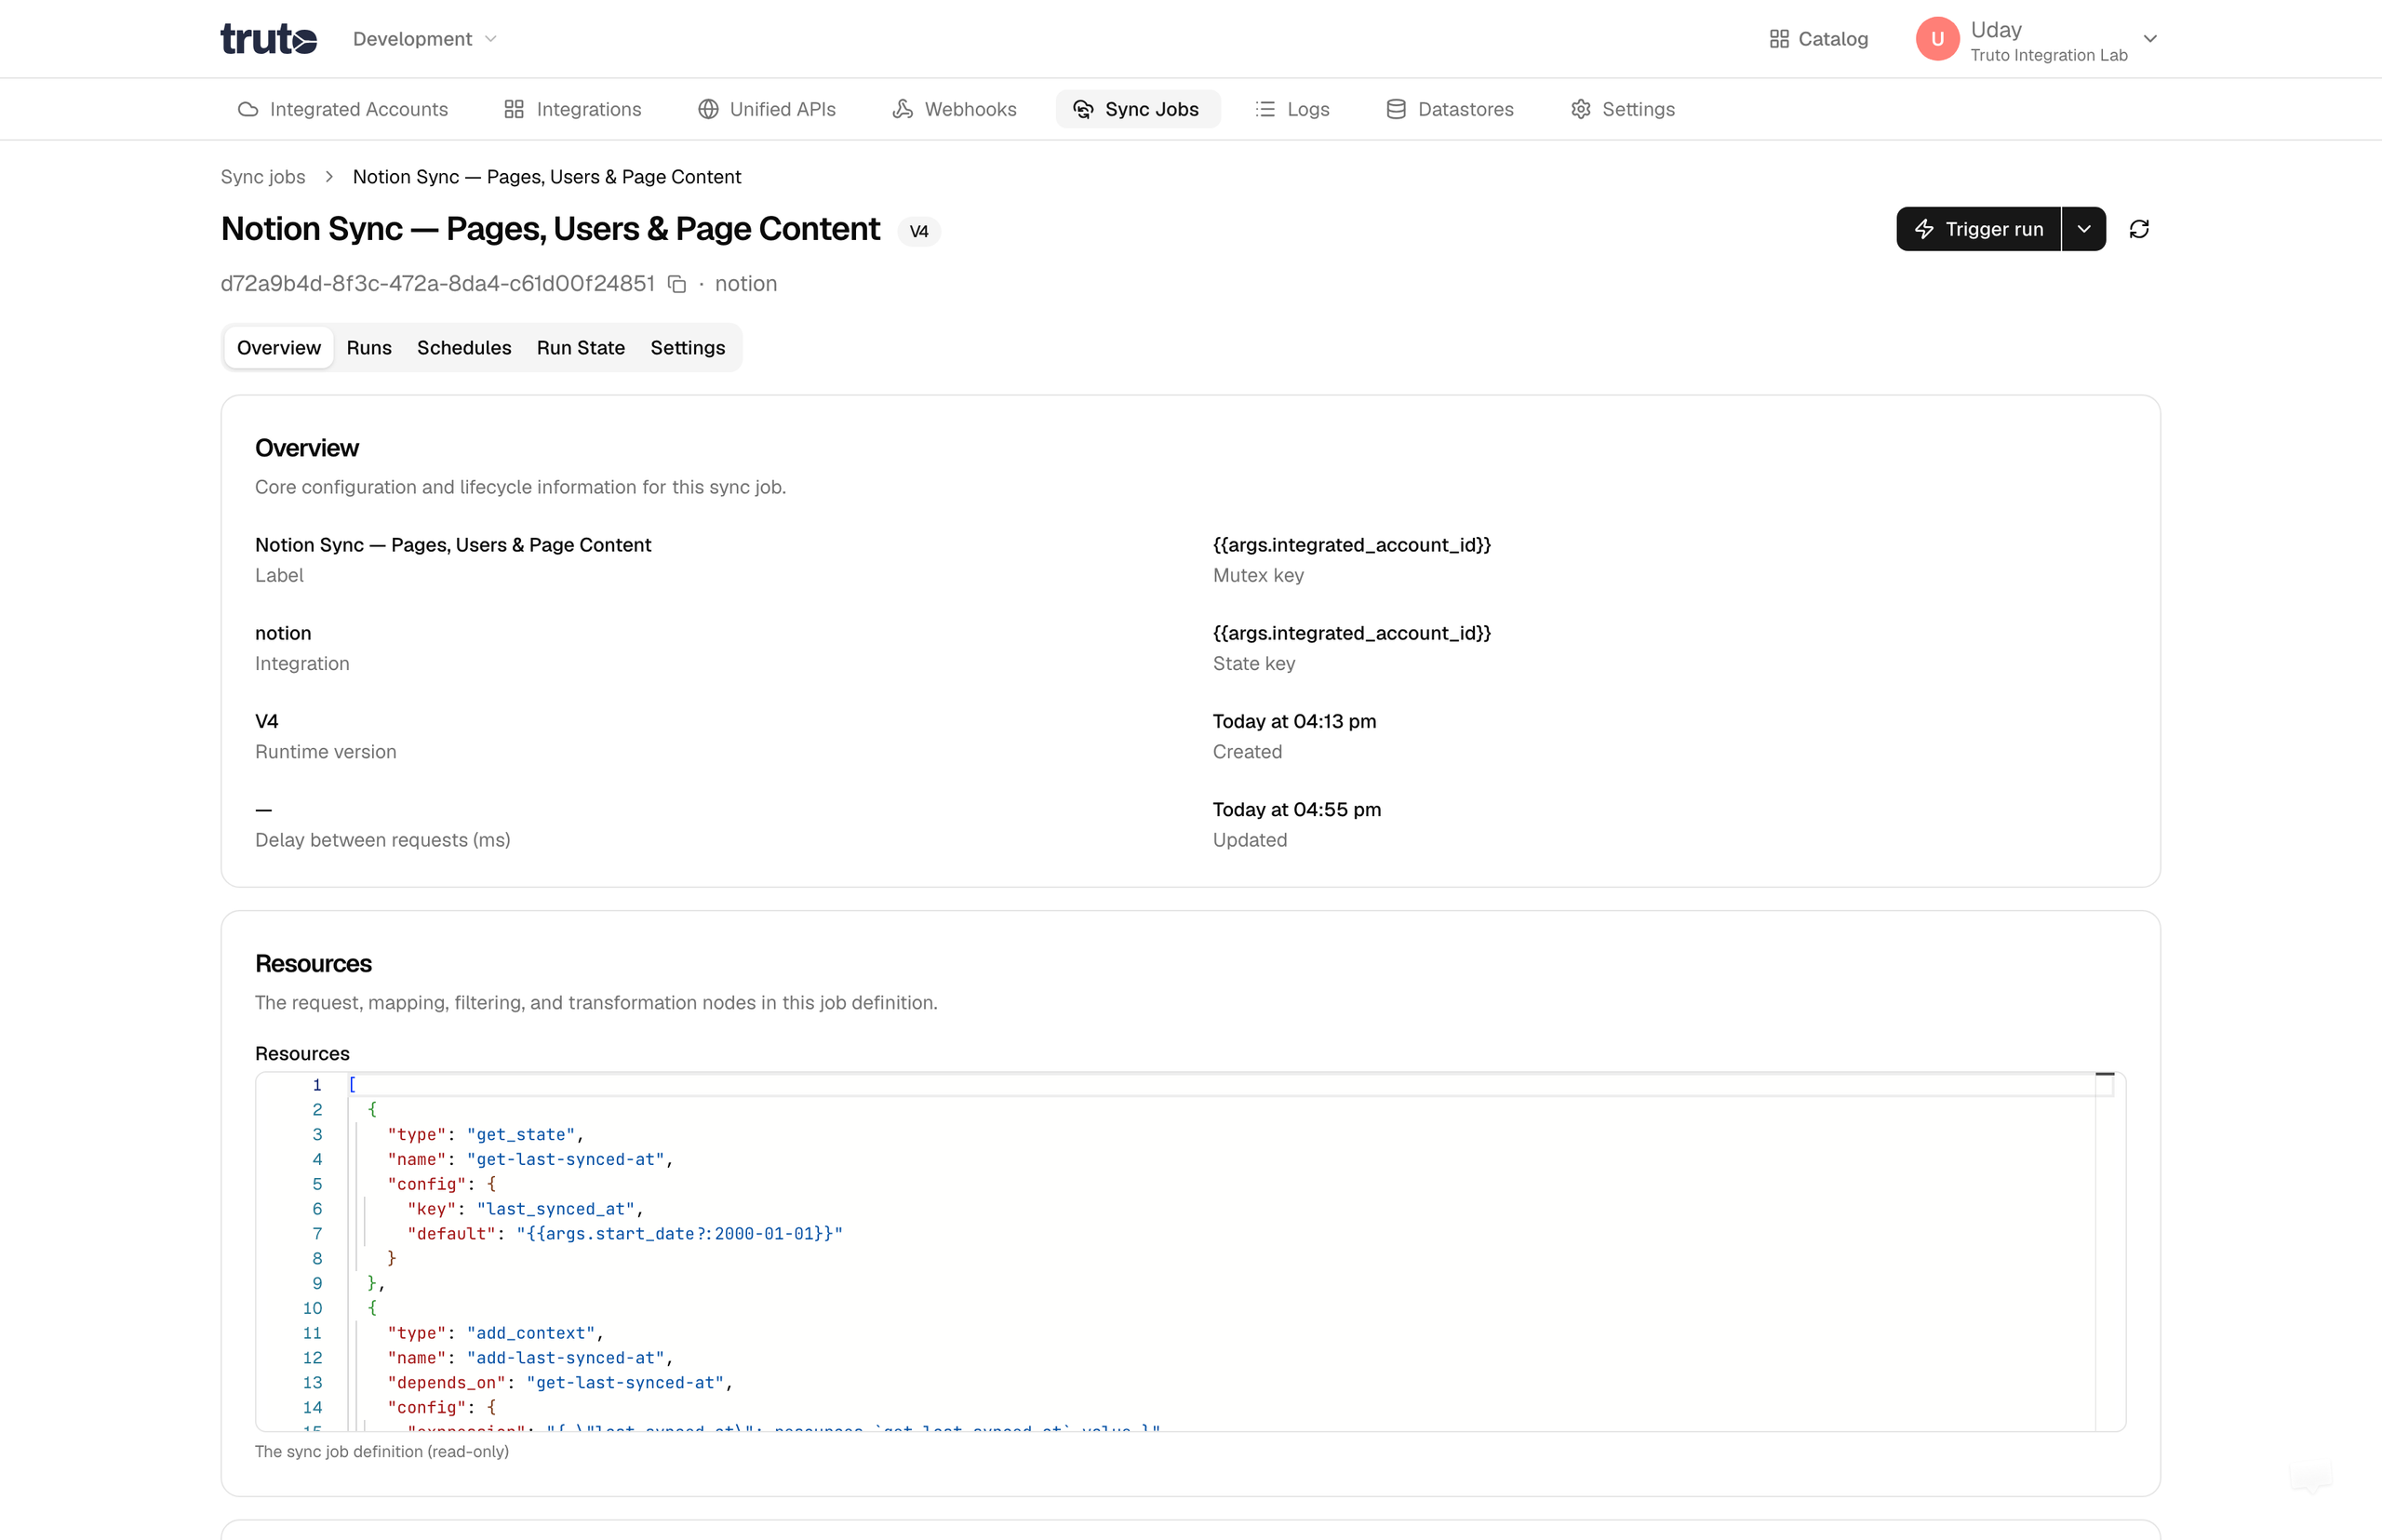Open the job Settings tab
The image size is (2382, 1540).
pos(688,347)
